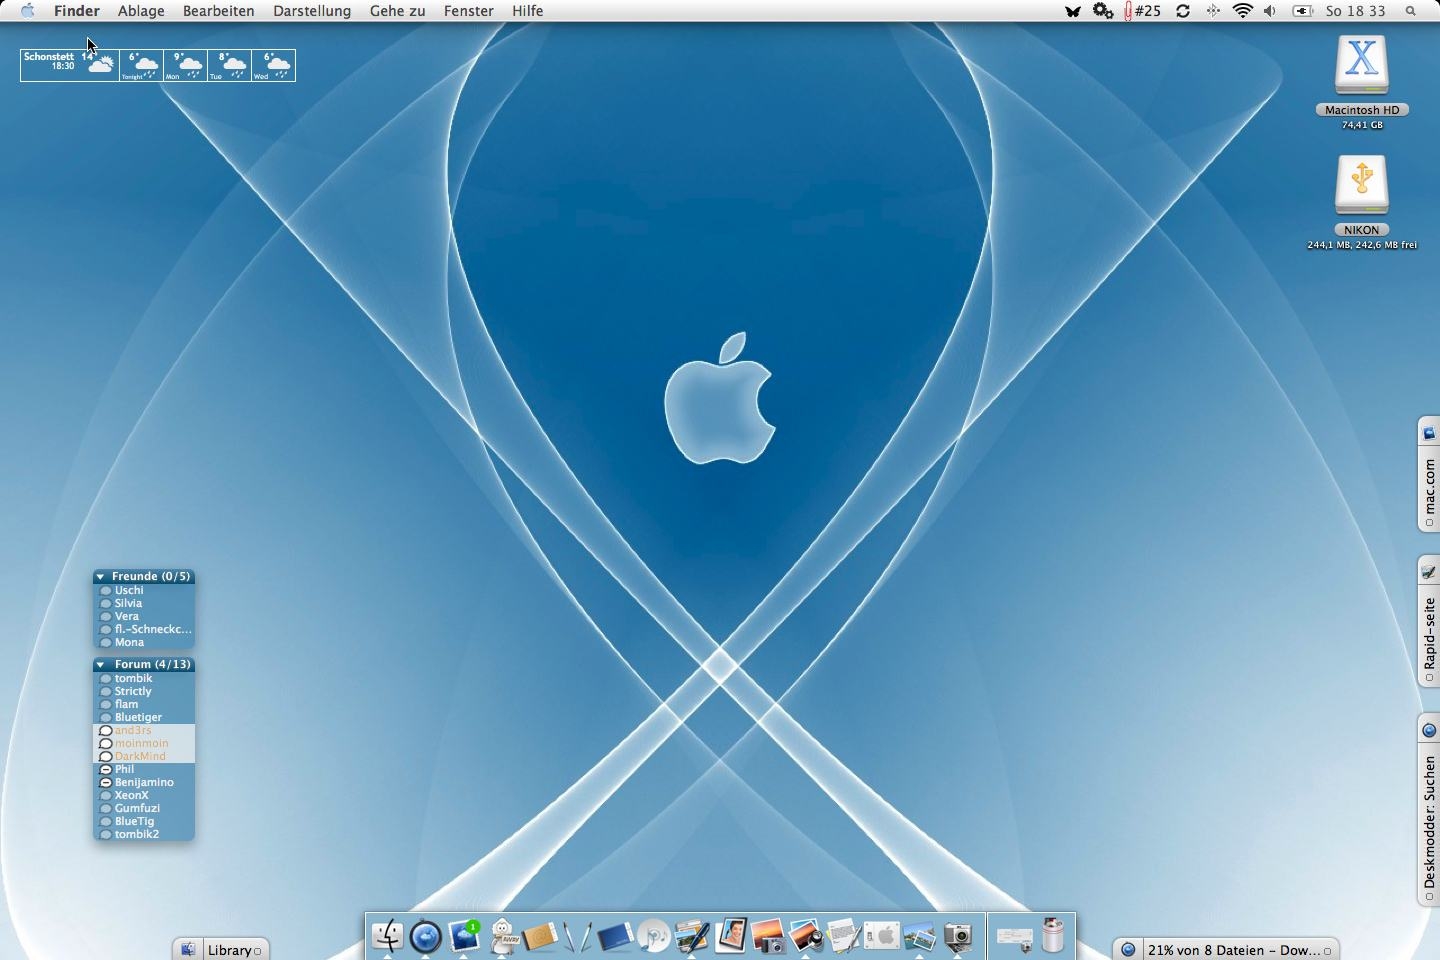Viewport: 1440px width, 960px height.
Task: Launch iPhoto sunset and camera icon
Action: click(768, 936)
